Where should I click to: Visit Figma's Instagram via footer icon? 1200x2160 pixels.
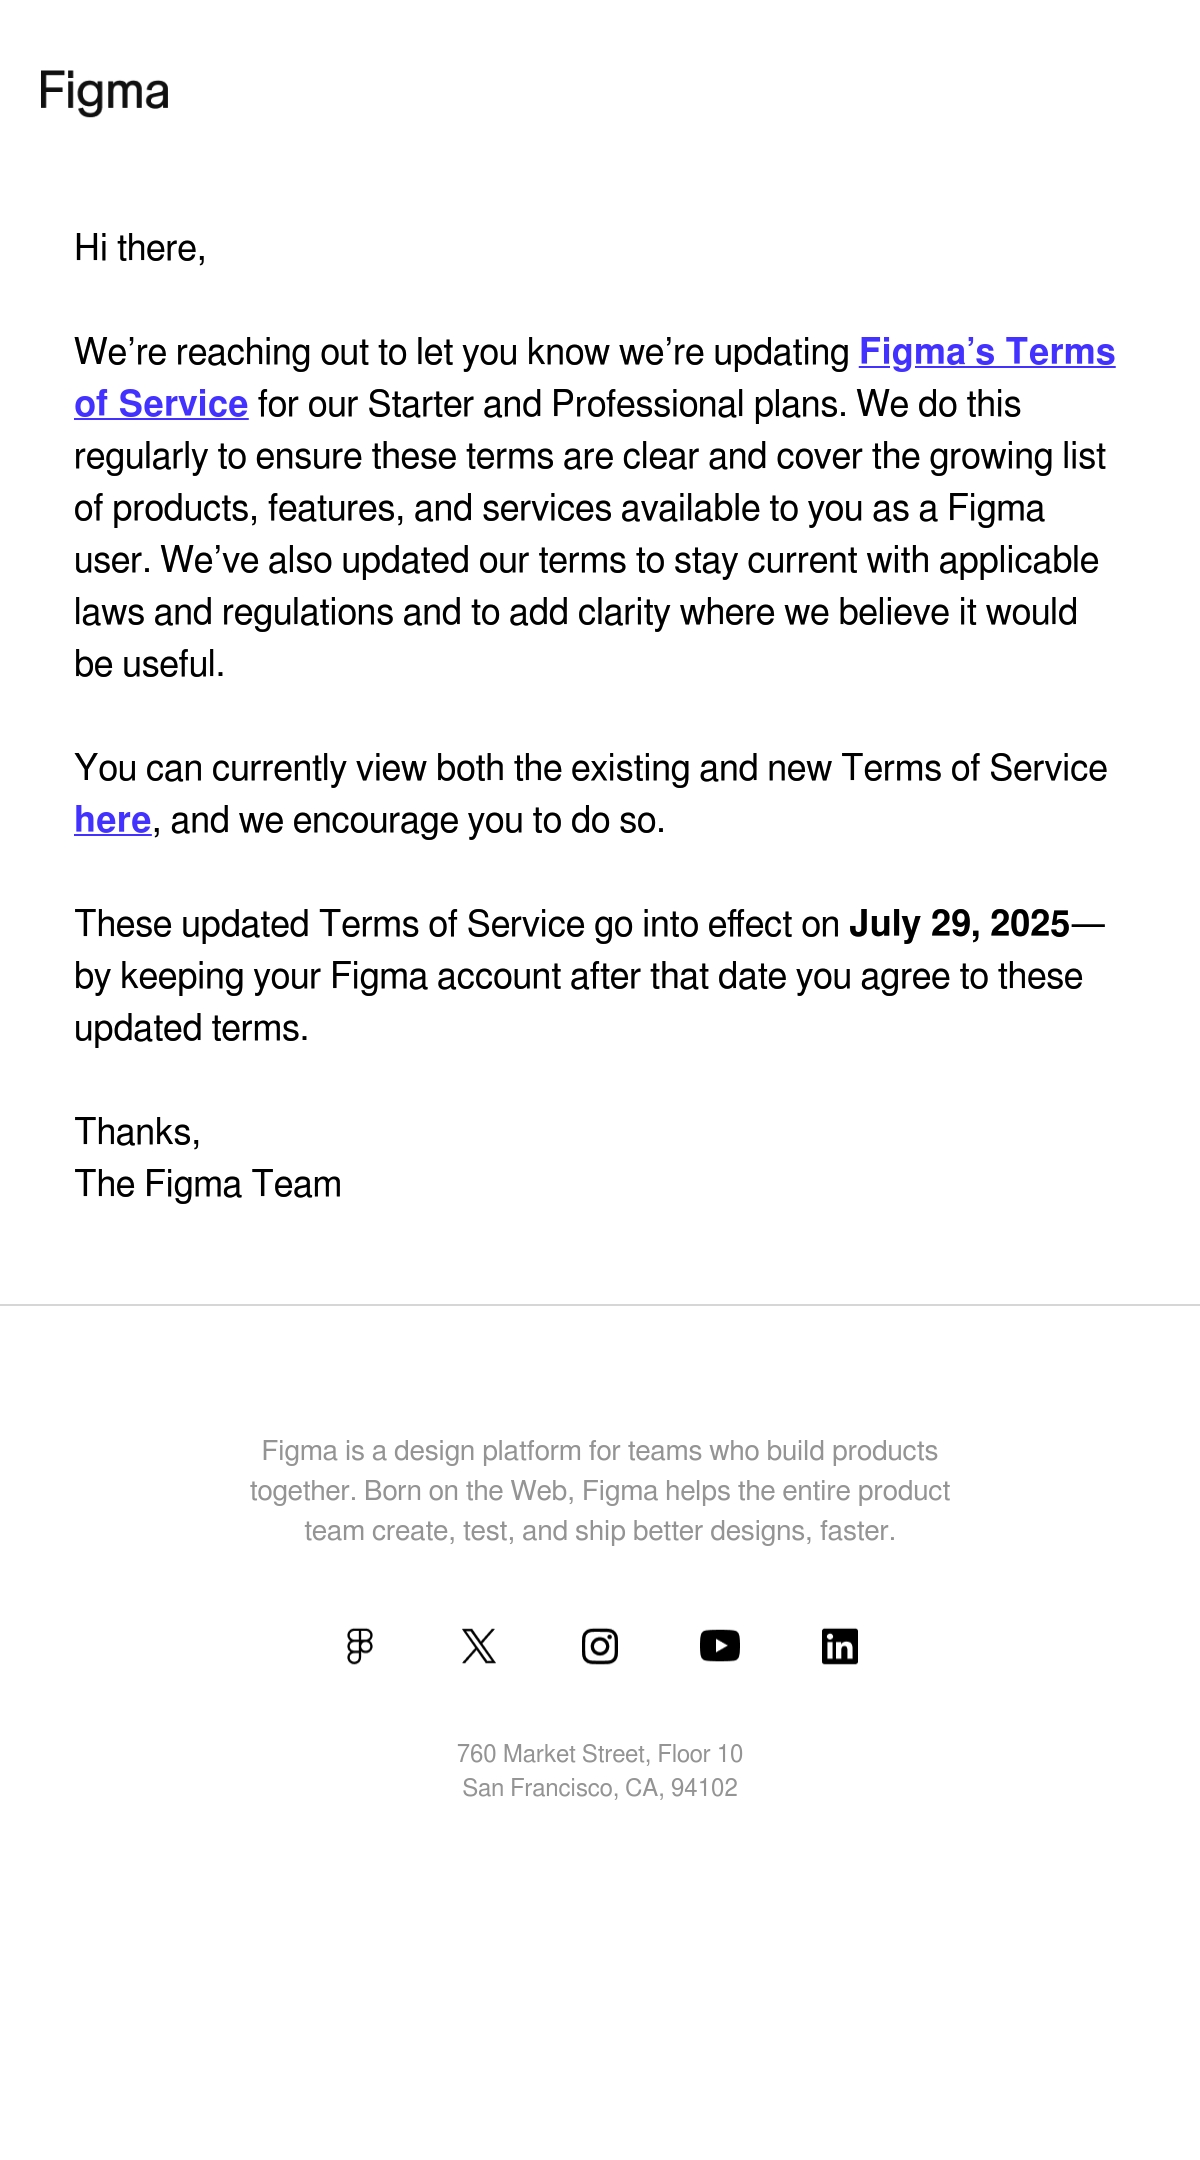click(x=600, y=1646)
